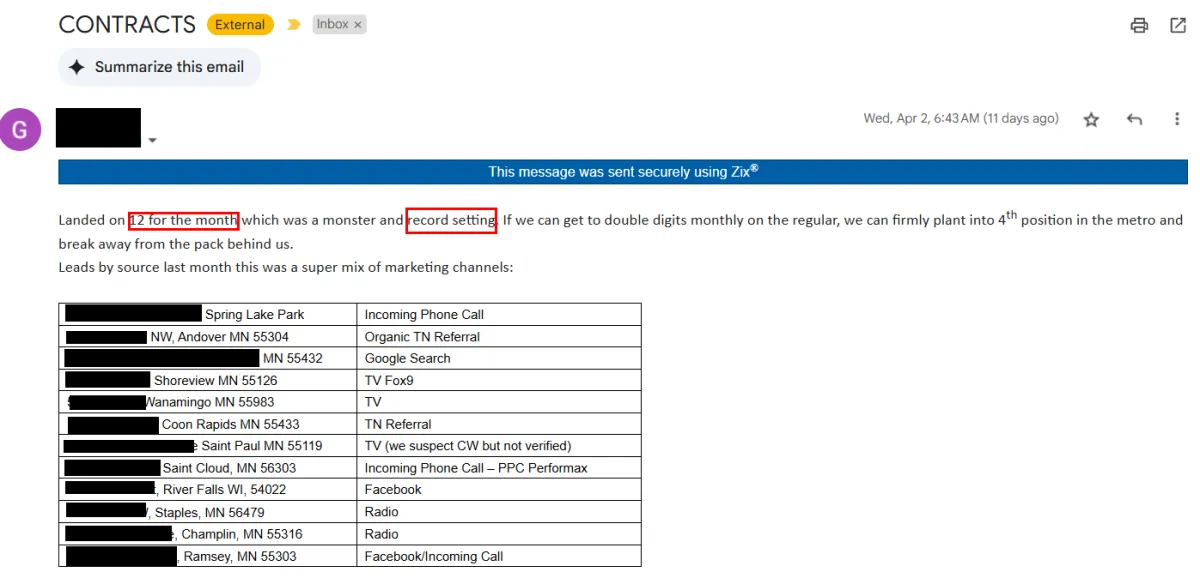Click the Andover MN 55304 address cell
Viewport: 1200px width, 584px height.
(x=208, y=336)
